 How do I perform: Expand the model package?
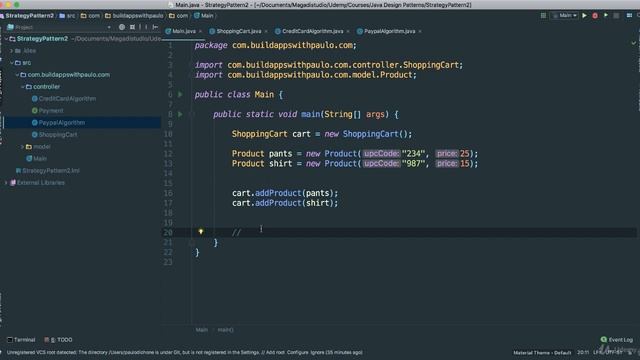[x=22, y=147]
